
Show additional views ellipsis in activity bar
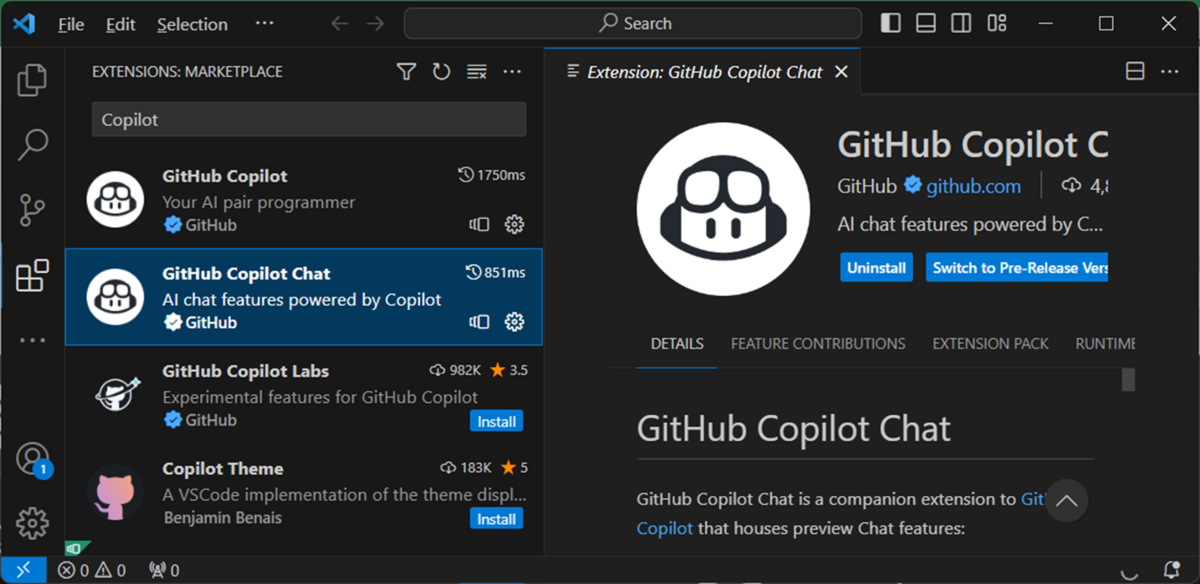click(x=32, y=340)
